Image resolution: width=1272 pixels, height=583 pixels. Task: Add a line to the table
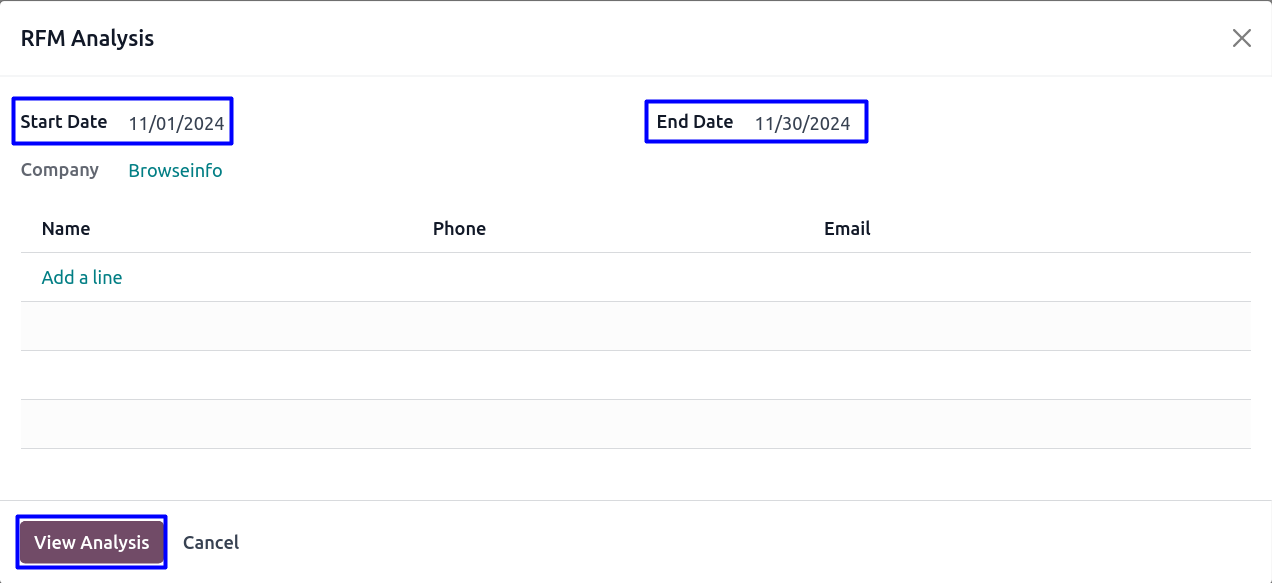pyautogui.click(x=82, y=278)
